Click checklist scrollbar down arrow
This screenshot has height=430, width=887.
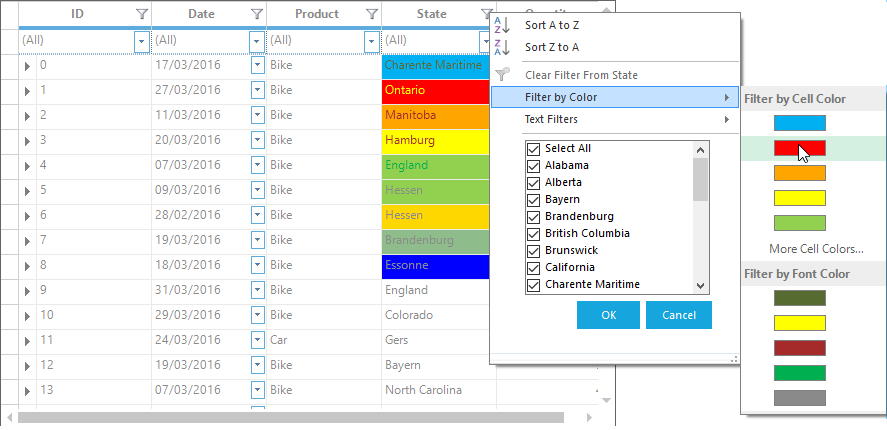tap(700, 286)
